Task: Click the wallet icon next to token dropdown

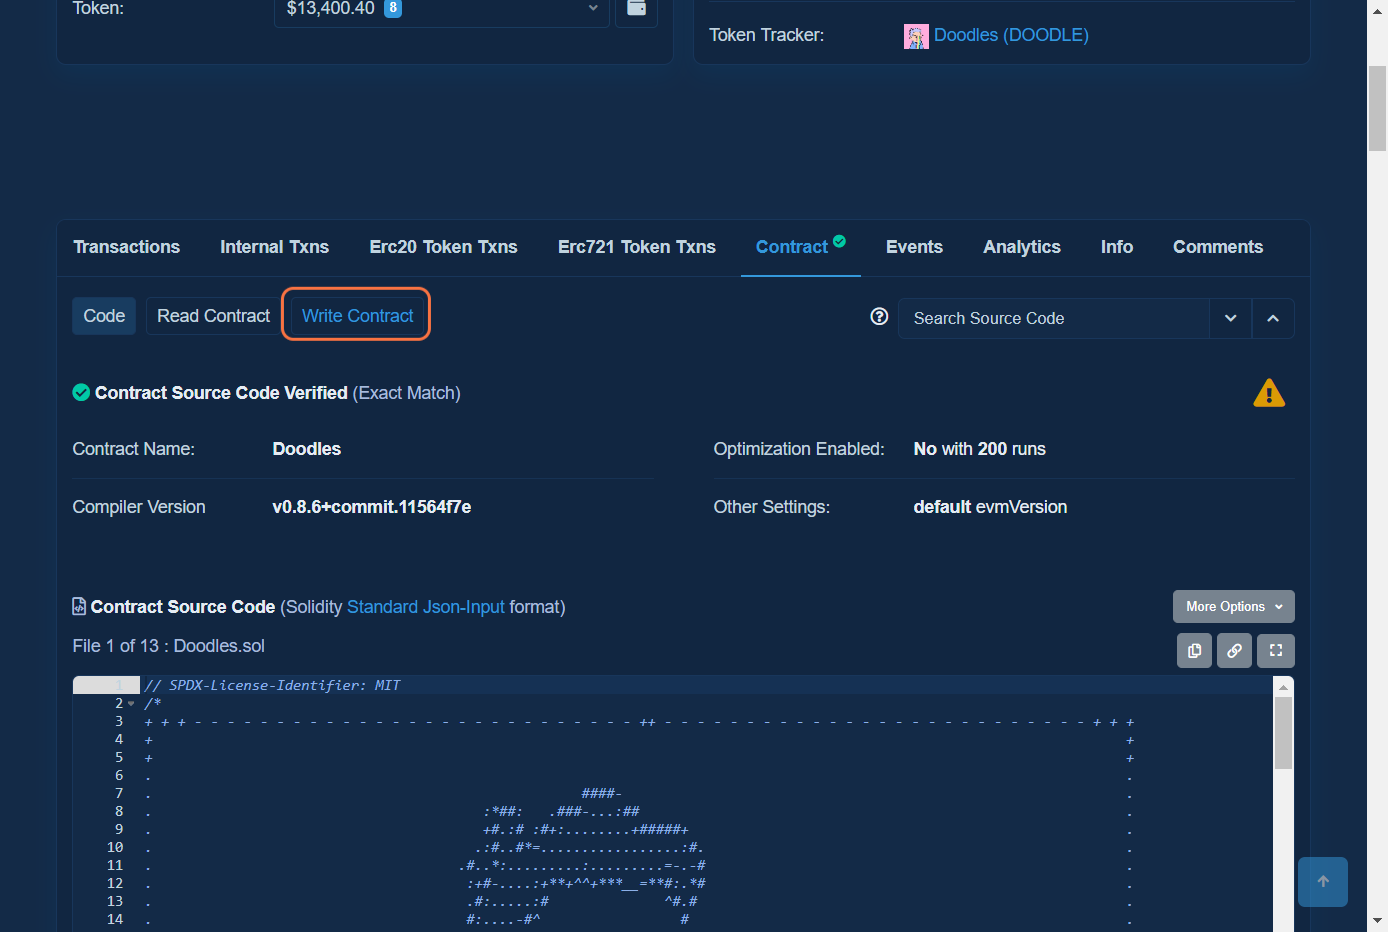Action: point(636,9)
